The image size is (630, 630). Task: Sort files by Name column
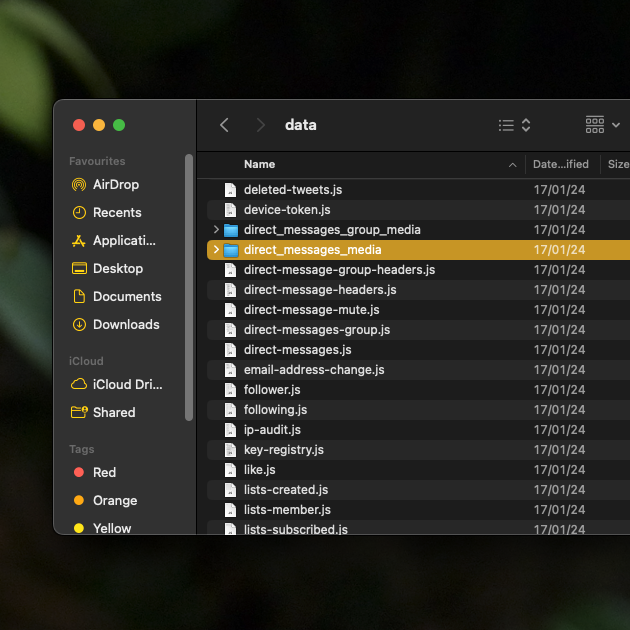[x=260, y=164]
